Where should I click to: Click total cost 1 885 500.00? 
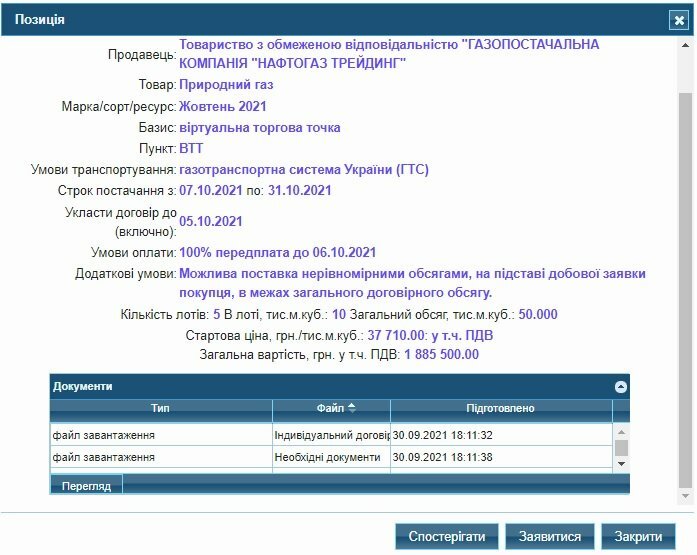(x=441, y=355)
